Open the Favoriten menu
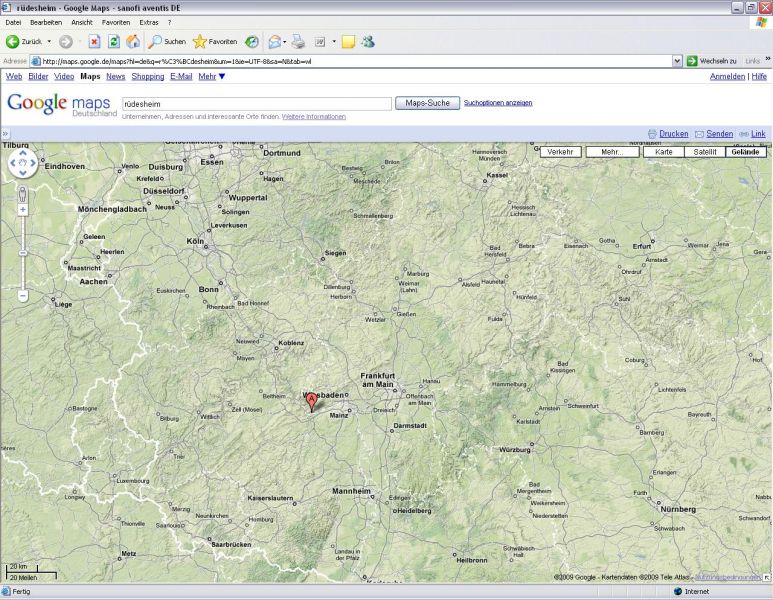Screen dimensions: 773x600 tap(116, 23)
